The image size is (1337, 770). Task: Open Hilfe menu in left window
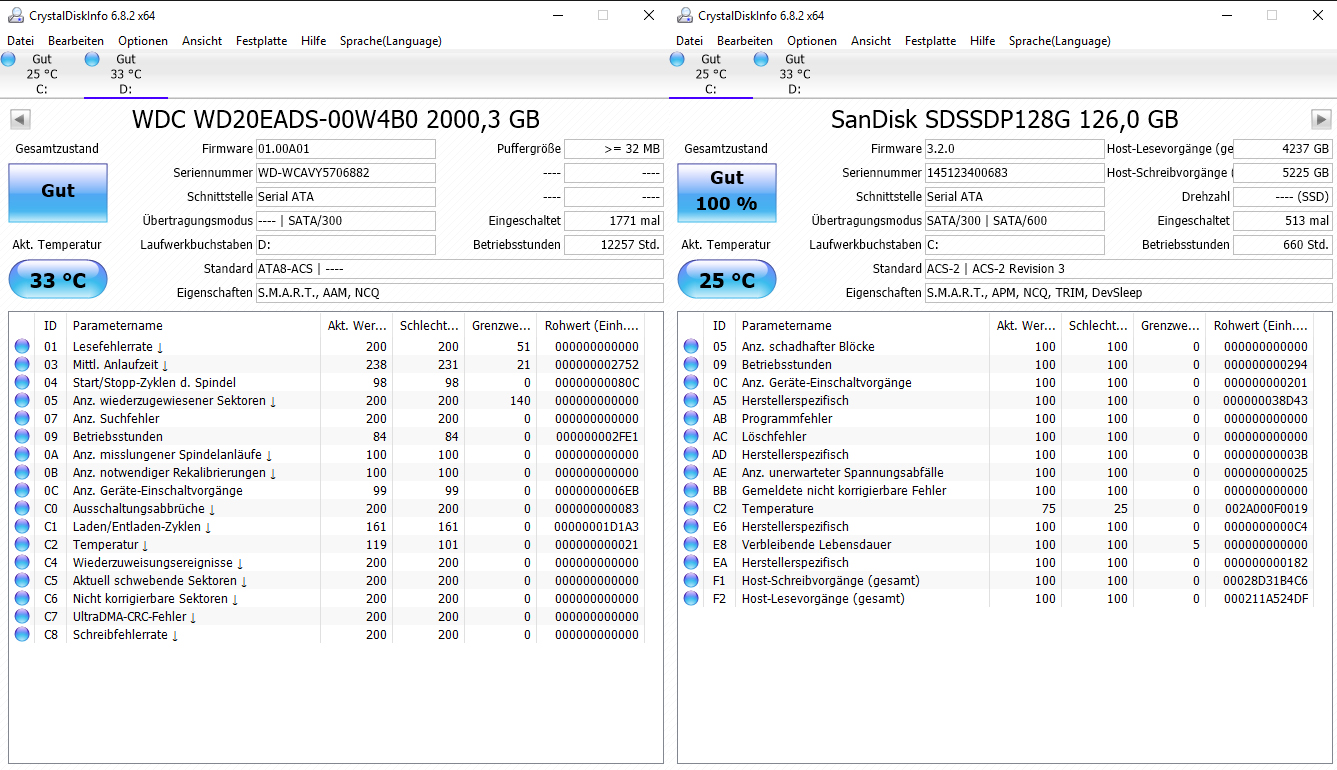click(313, 41)
